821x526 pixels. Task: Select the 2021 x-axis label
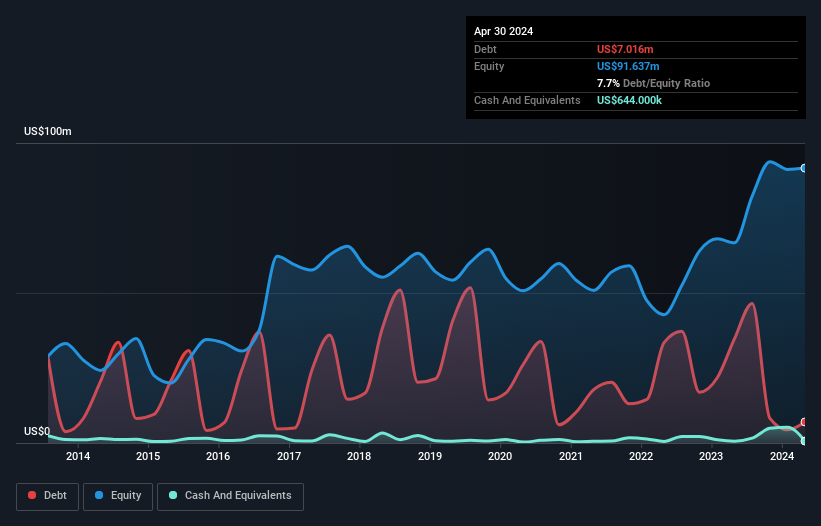pyautogui.click(x=570, y=456)
